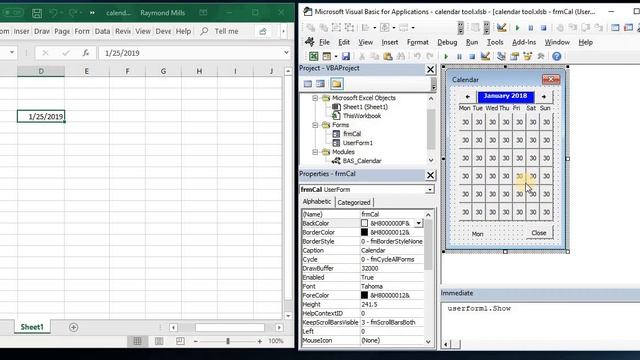Expand the Excel formula bar chevron

coord(286,53)
